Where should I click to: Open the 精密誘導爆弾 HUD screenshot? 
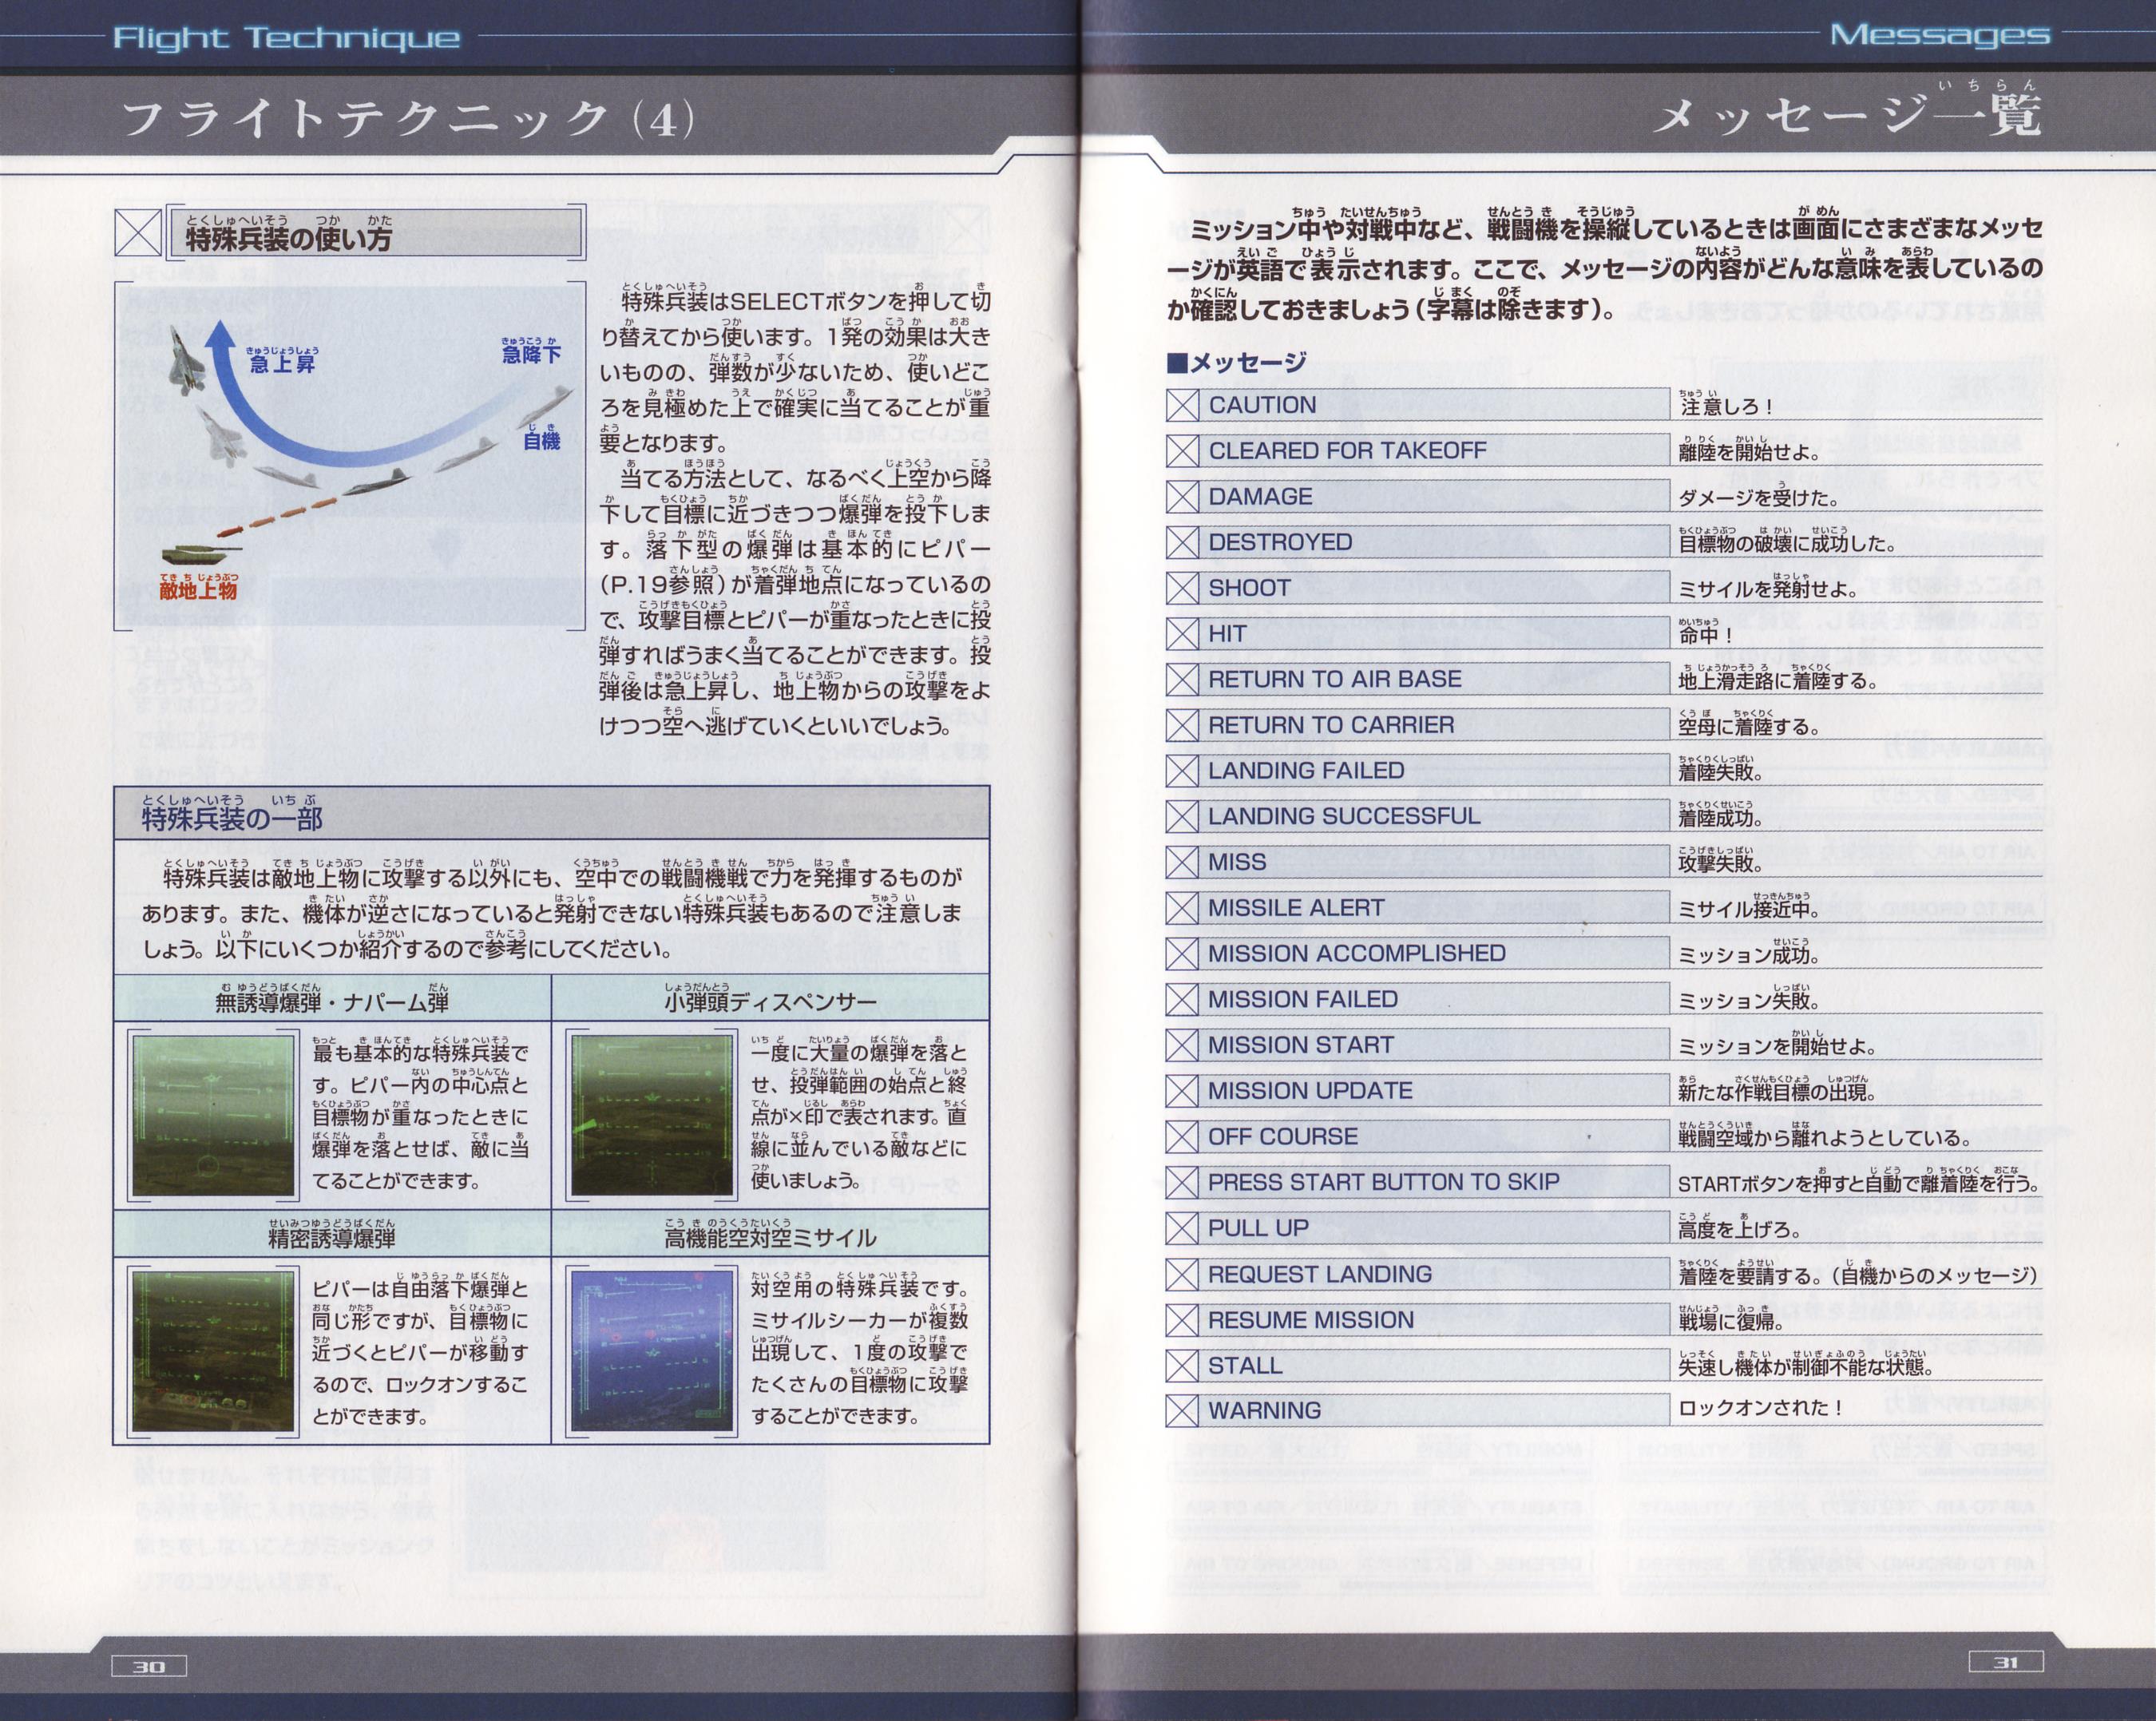click(x=214, y=1351)
